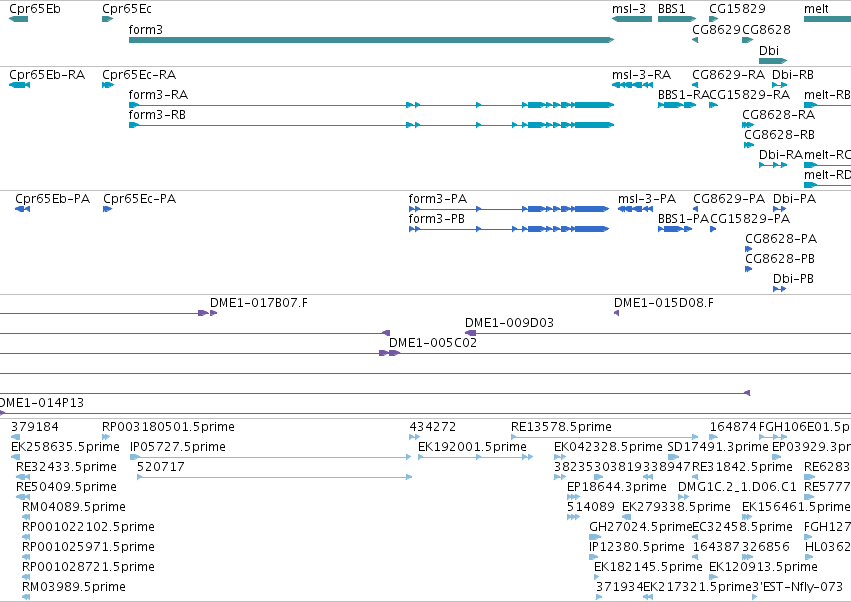851x602 pixels.
Task: Select the melt gene label
Action: 816,9
